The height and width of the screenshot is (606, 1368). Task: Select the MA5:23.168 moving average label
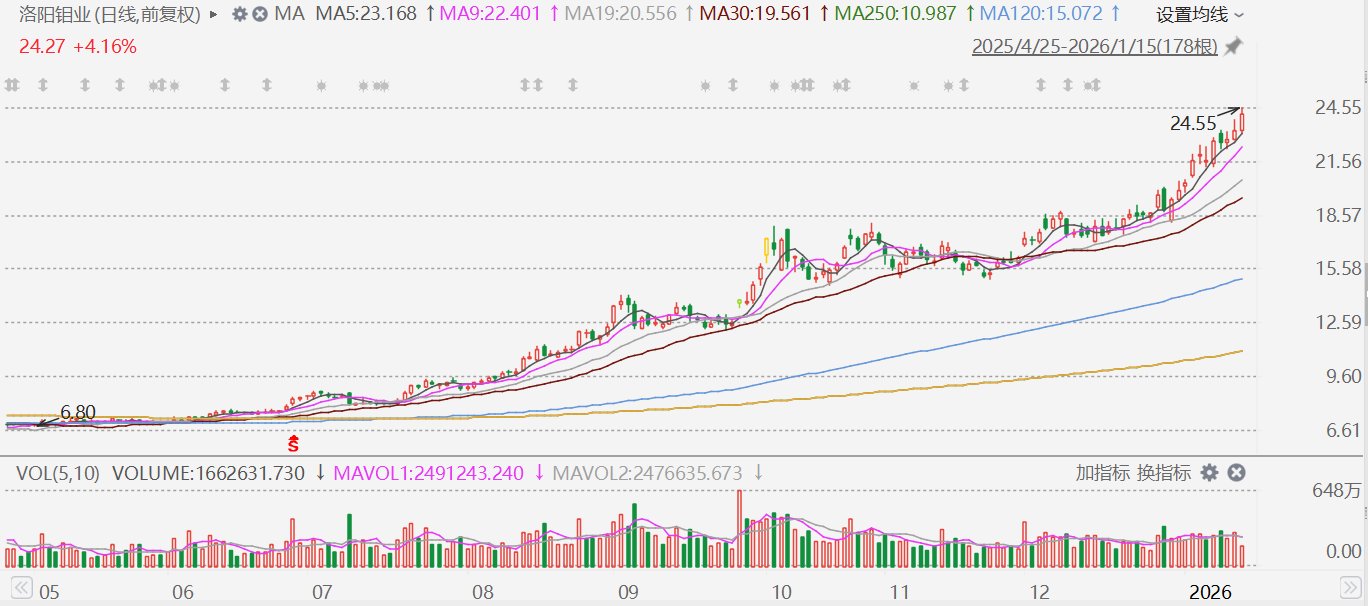pyautogui.click(x=367, y=15)
